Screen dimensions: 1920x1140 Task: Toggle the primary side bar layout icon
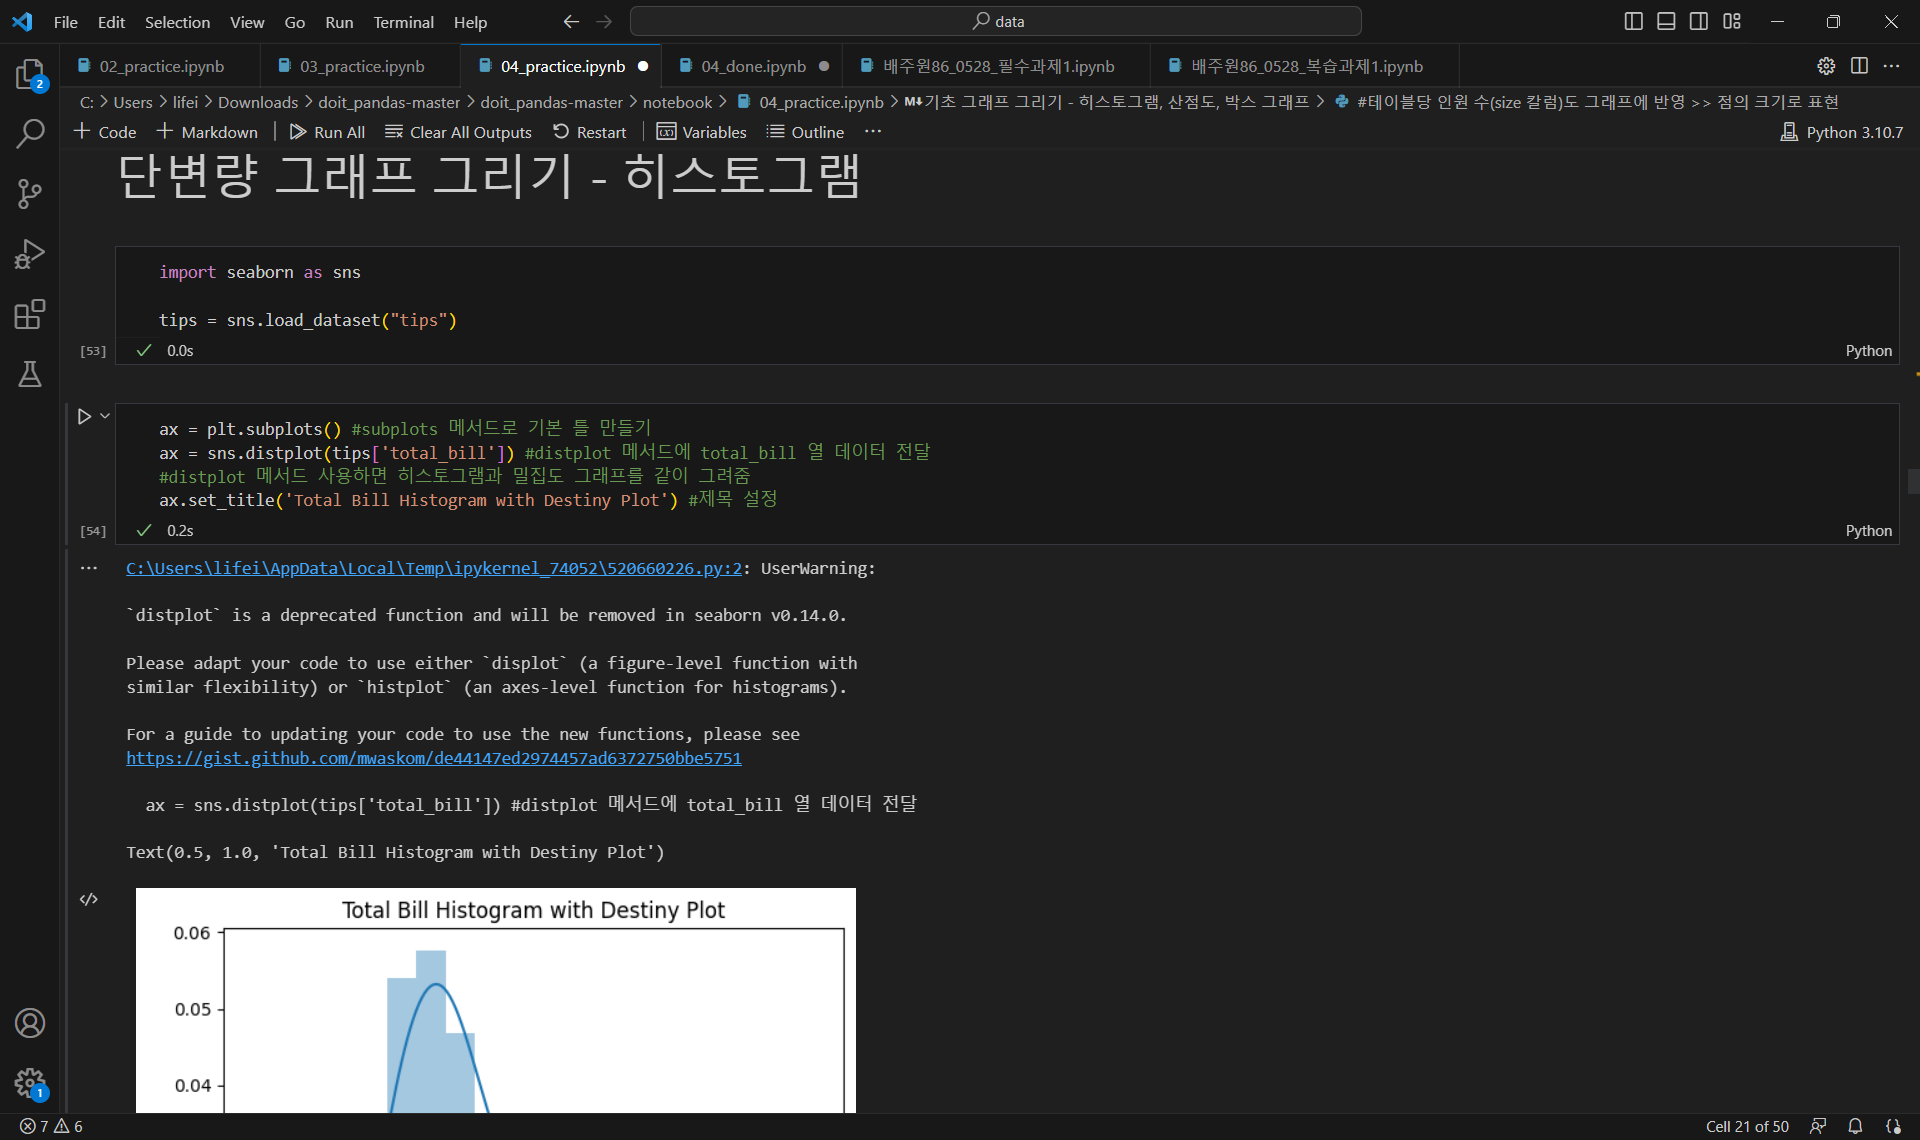(x=1633, y=21)
